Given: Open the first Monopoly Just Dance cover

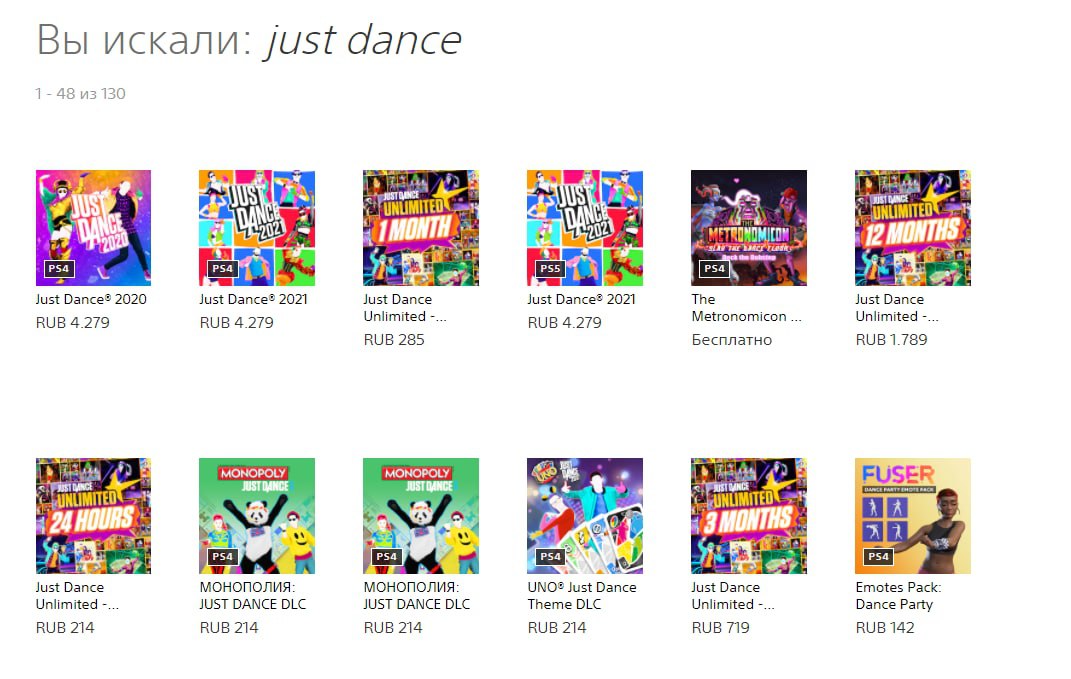Looking at the screenshot, I should point(257,516).
